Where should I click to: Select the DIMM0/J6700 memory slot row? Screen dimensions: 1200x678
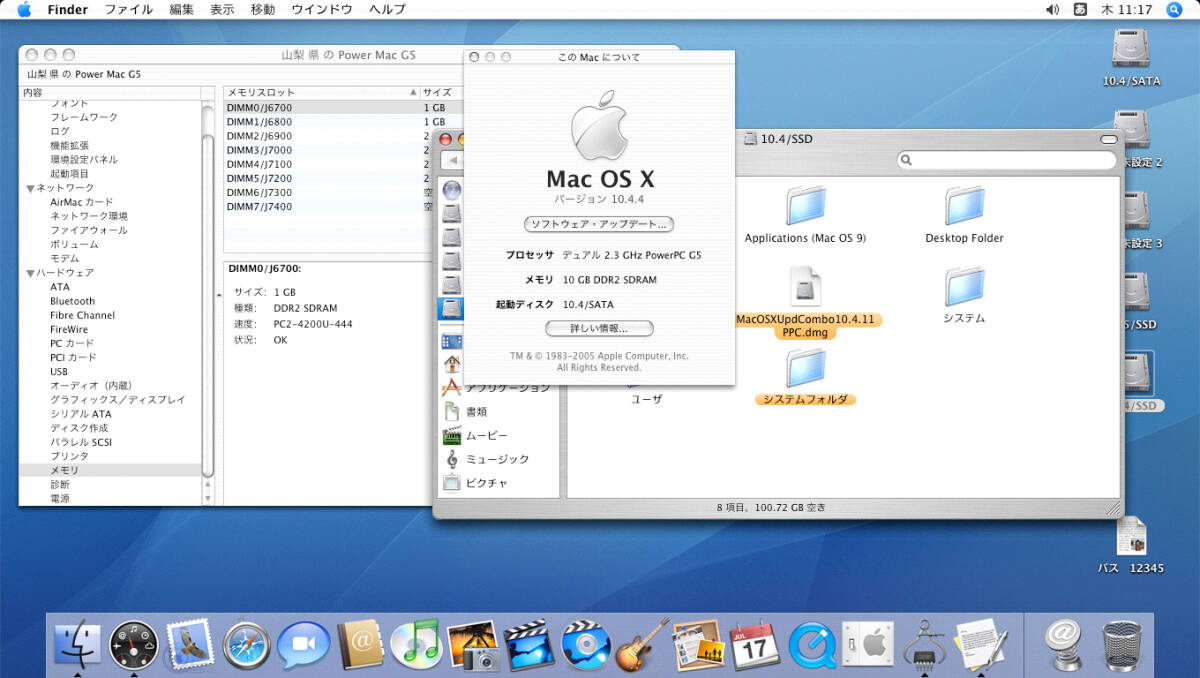pos(340,107)
